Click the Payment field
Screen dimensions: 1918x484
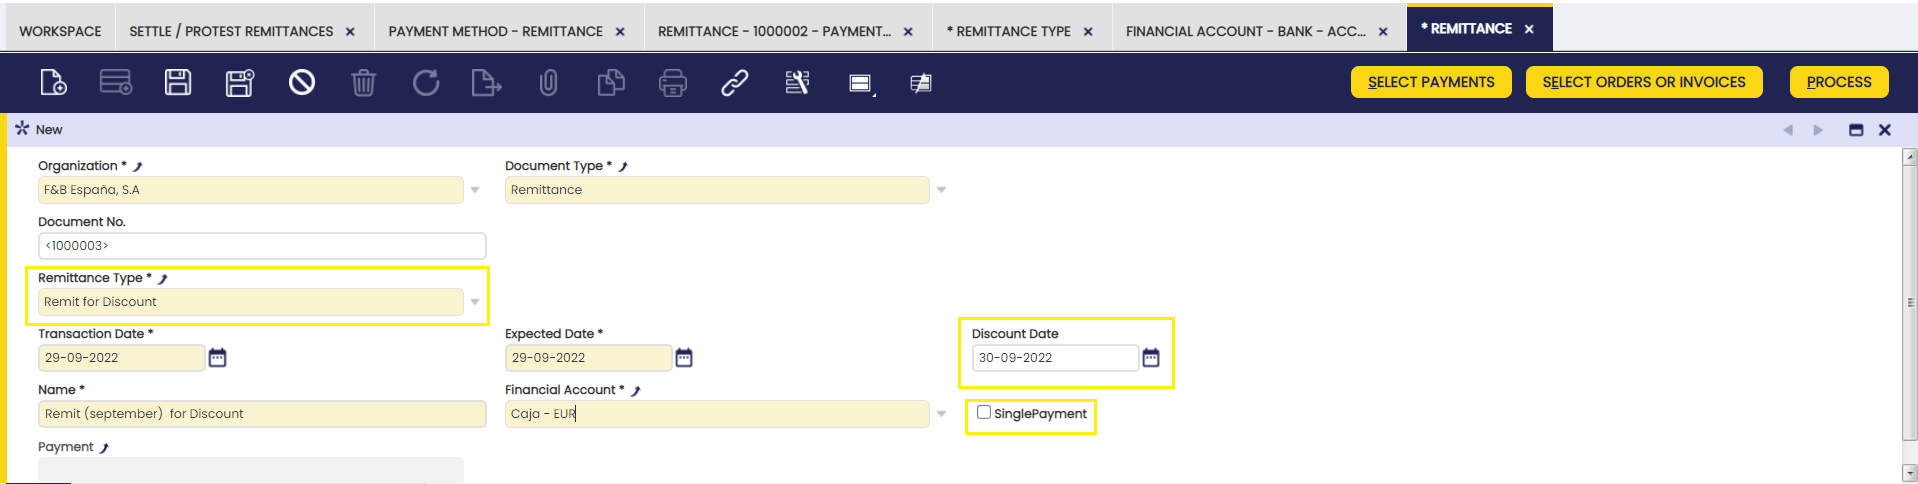(x=250, y=470)
